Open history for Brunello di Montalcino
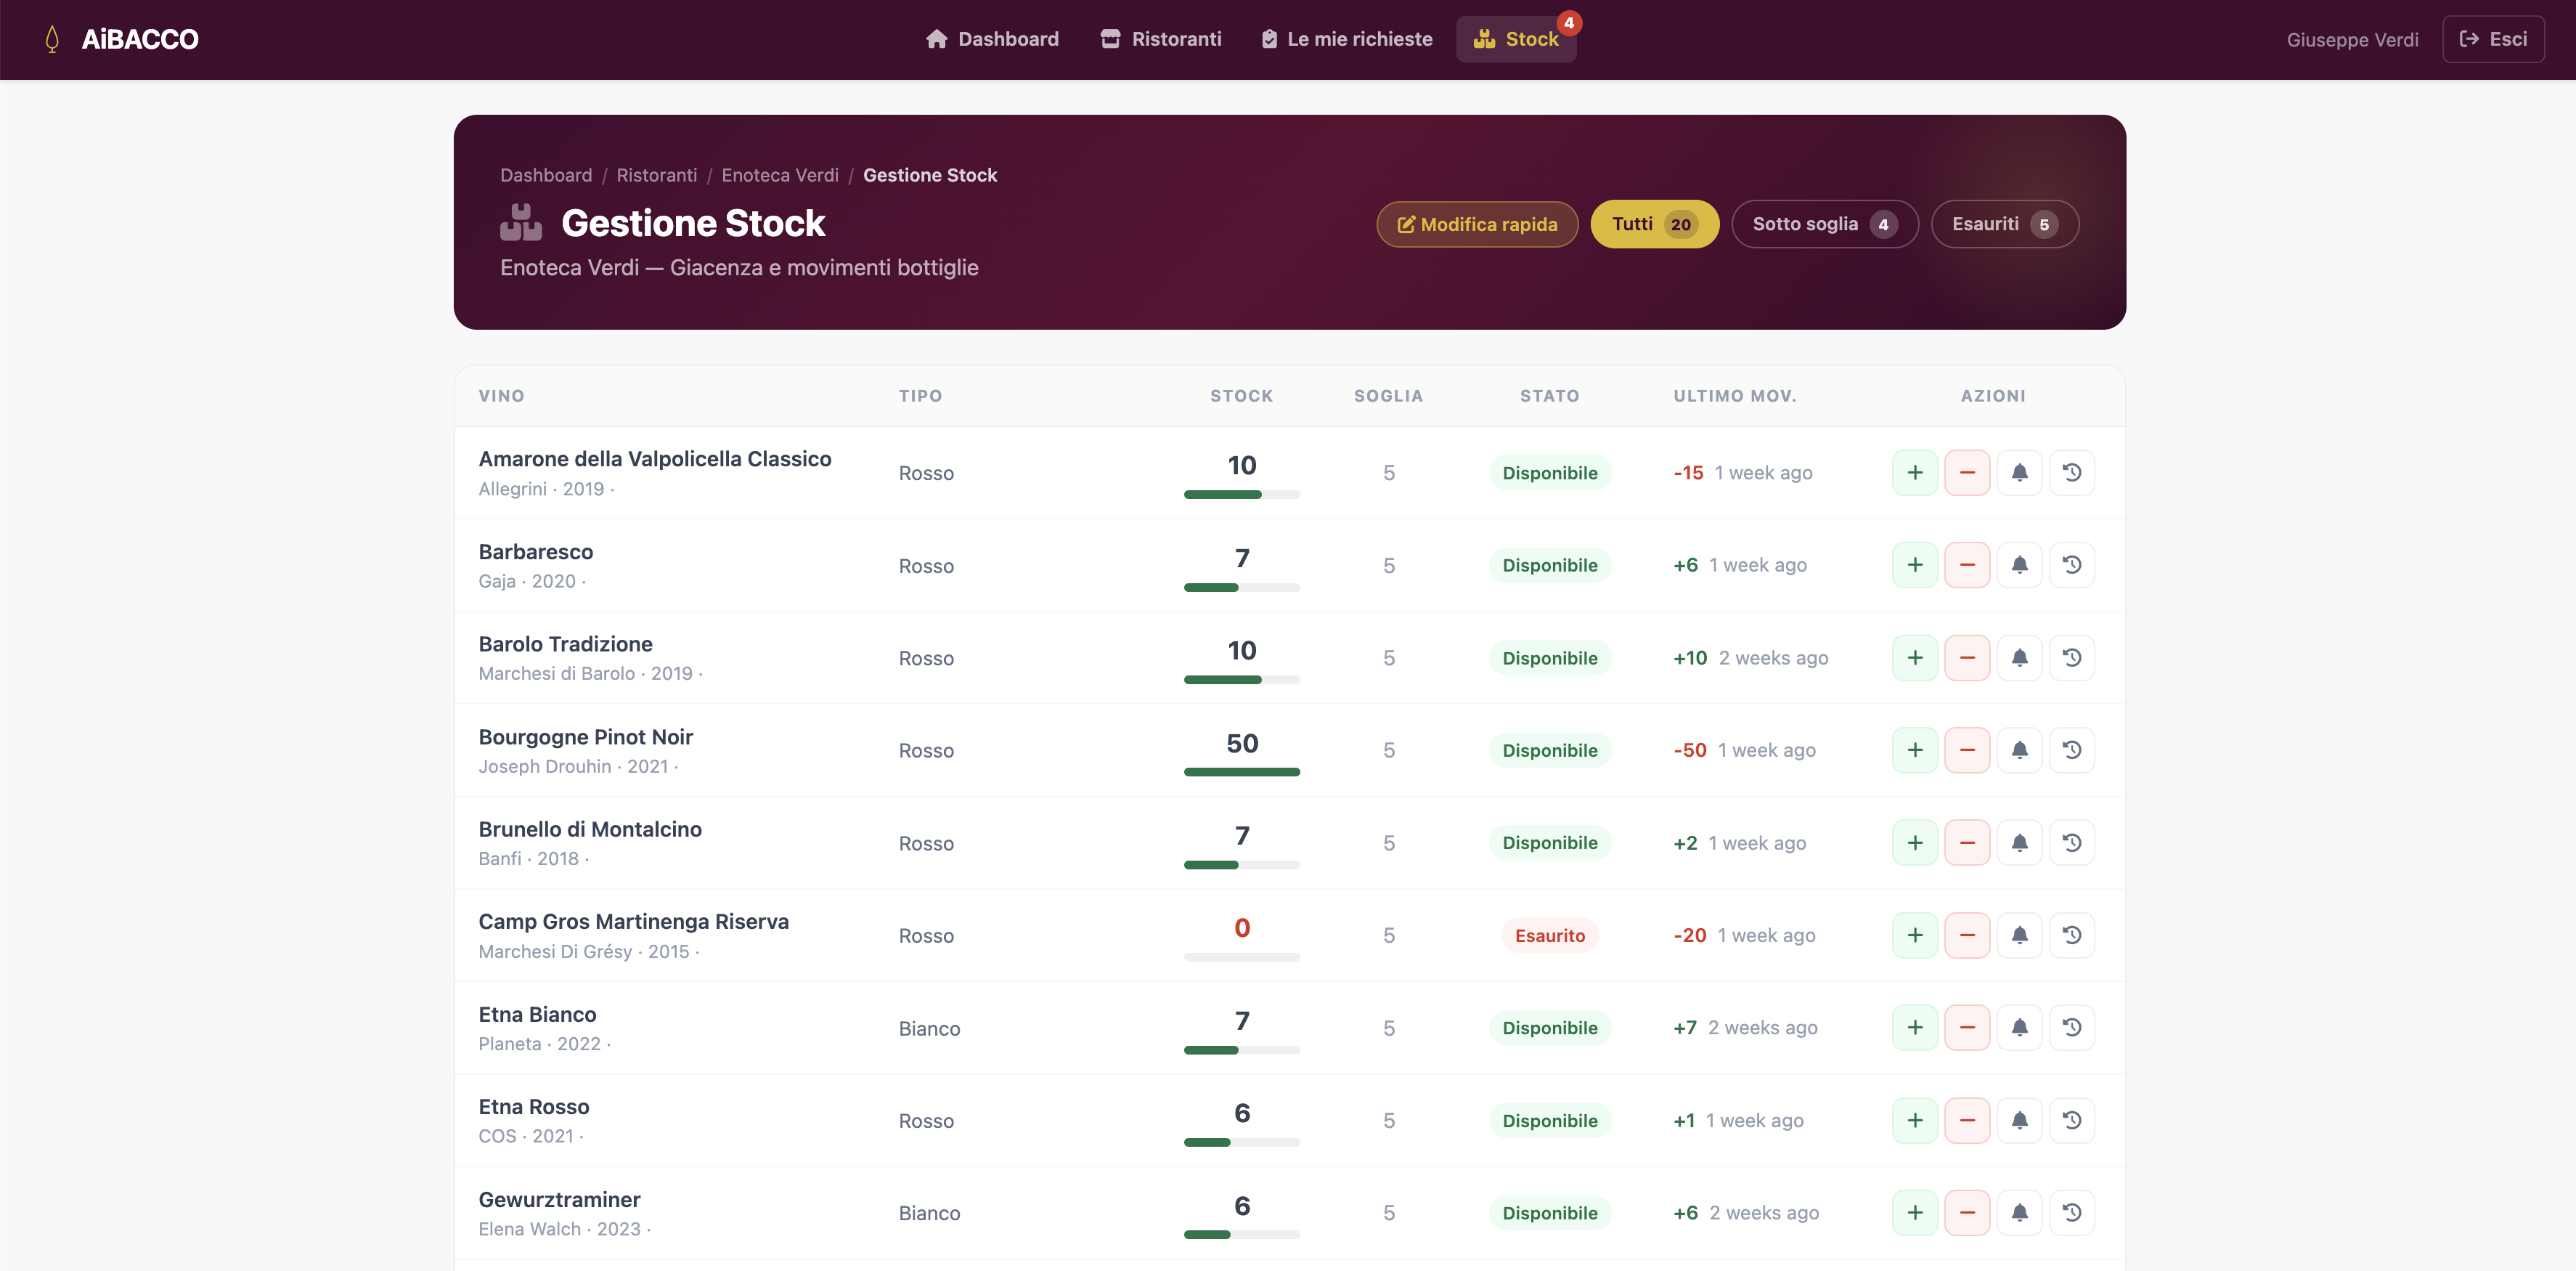2576x1271 pixels. pos(2072,843)
